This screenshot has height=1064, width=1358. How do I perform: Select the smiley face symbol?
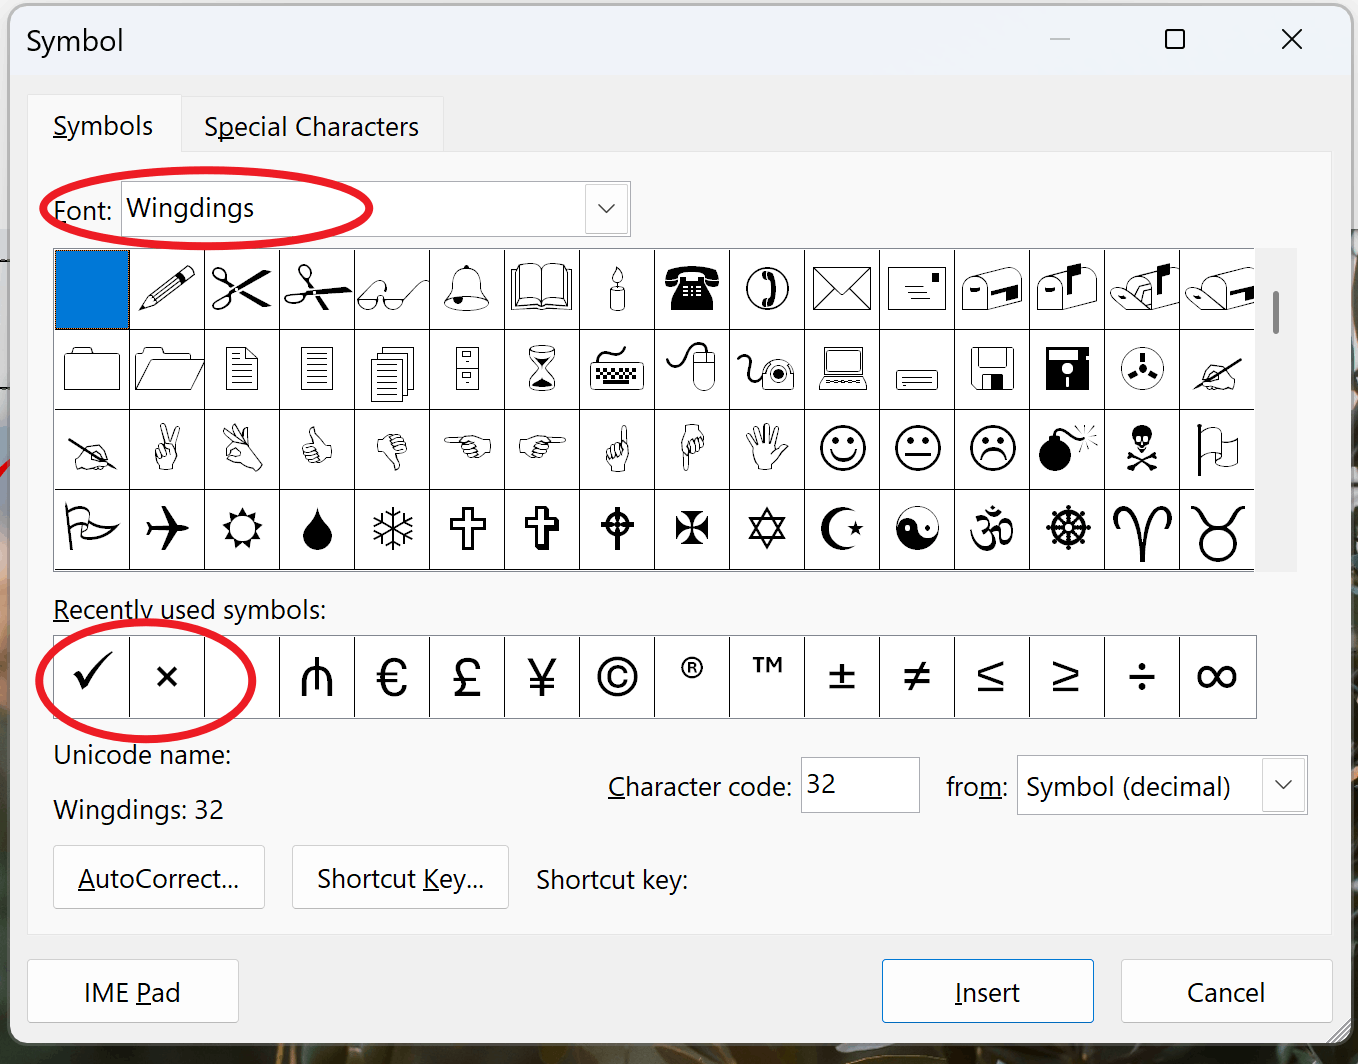(x=841, y=449)
